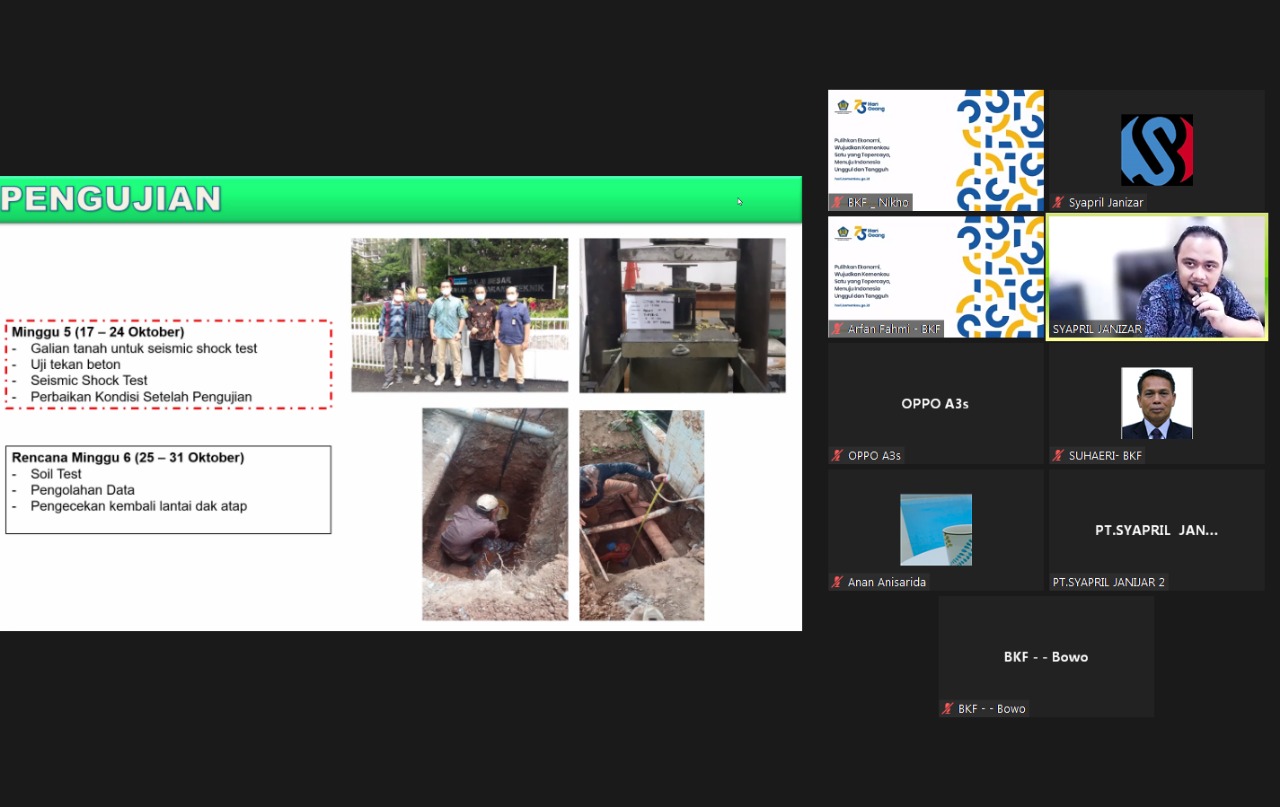Screen dimensions: 1280x807
Task: Click muted mic icon for SUHAERI- BKF
Action: tap(1058, 456)
